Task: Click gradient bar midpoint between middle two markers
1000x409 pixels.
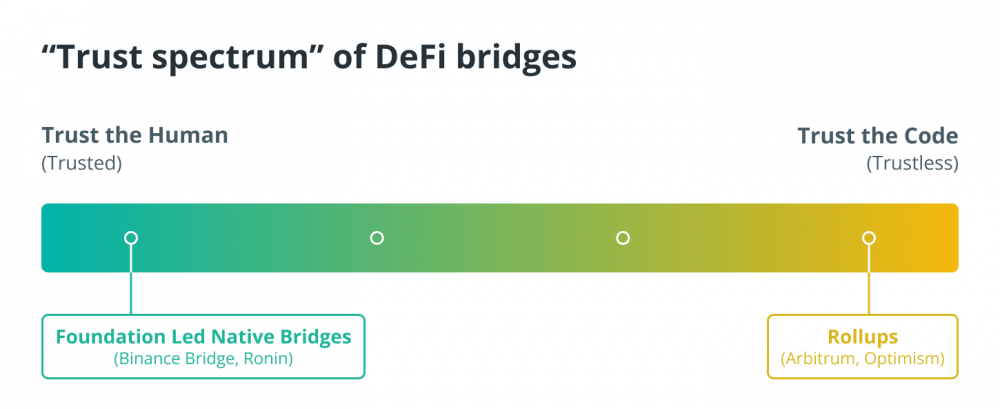Action: (x=500, y=238)
